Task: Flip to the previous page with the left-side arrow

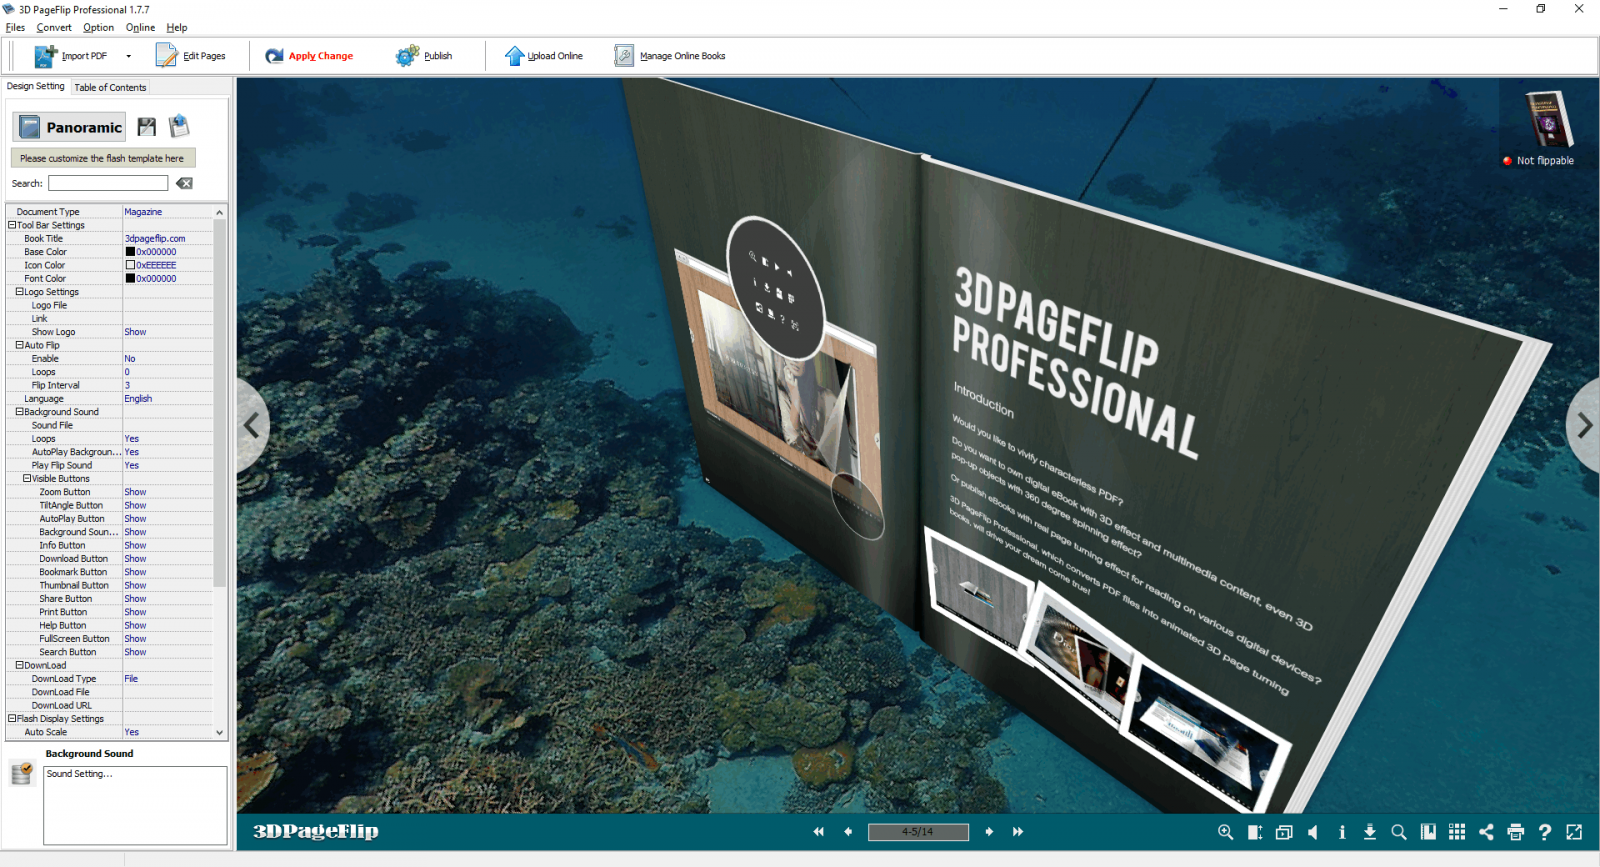Action: 253,426
